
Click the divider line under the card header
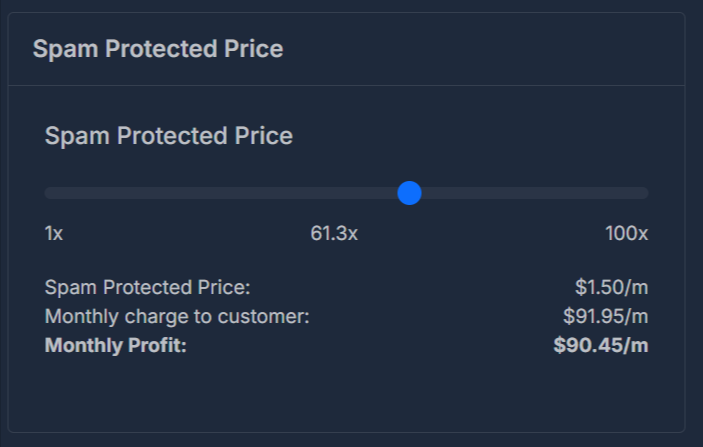(346, 85)
